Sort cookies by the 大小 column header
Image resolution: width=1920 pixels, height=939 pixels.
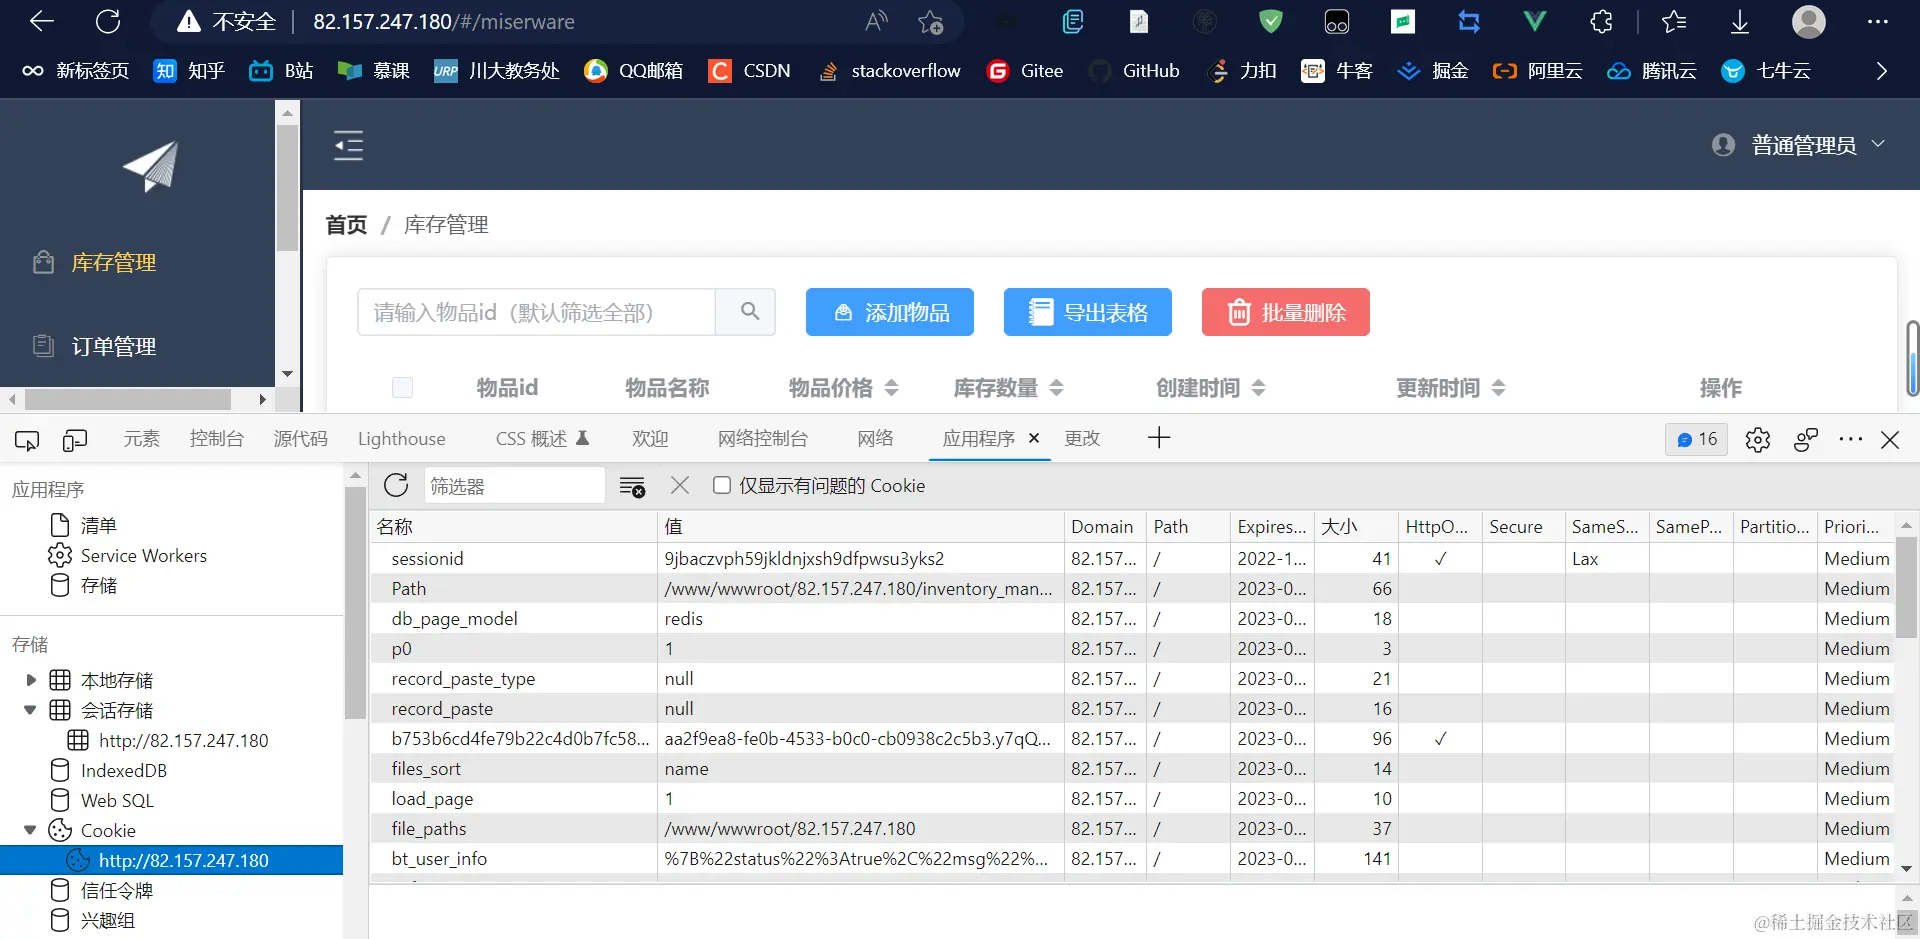point(1355,526)
